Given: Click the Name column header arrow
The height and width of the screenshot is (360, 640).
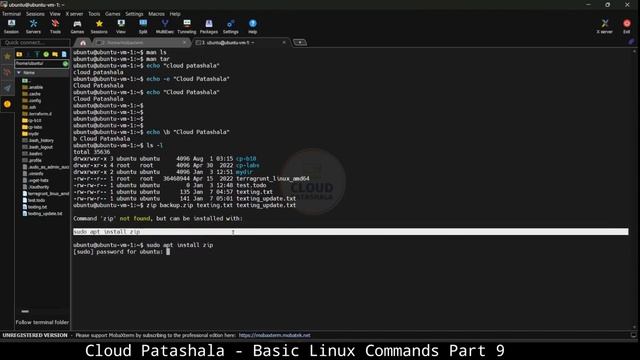Looking at the screenshot, I should [19, 73].
